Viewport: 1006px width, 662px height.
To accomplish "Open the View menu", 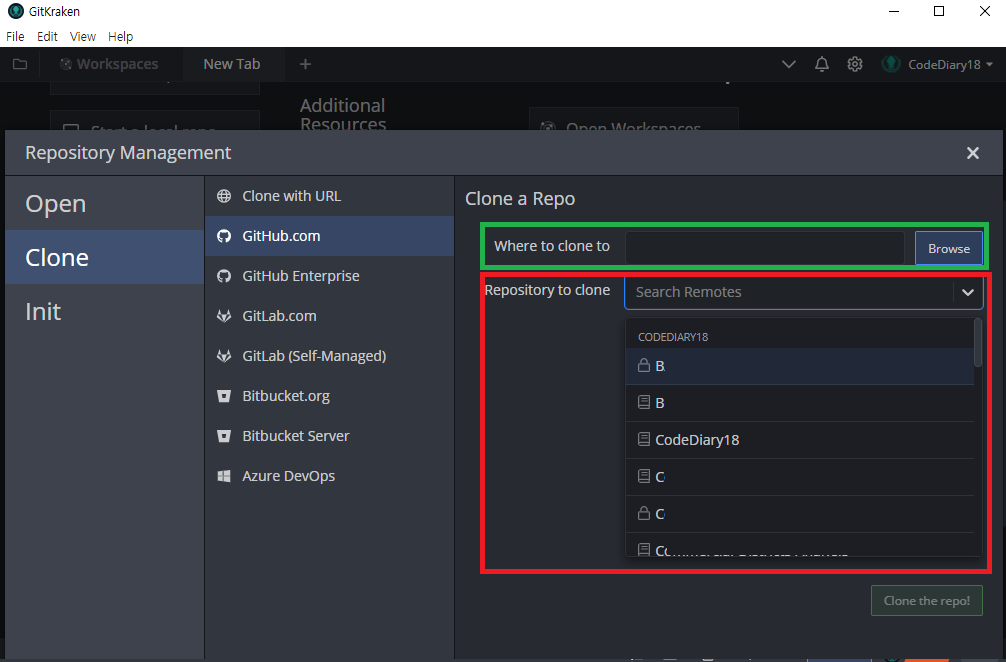I will (83, 37).
